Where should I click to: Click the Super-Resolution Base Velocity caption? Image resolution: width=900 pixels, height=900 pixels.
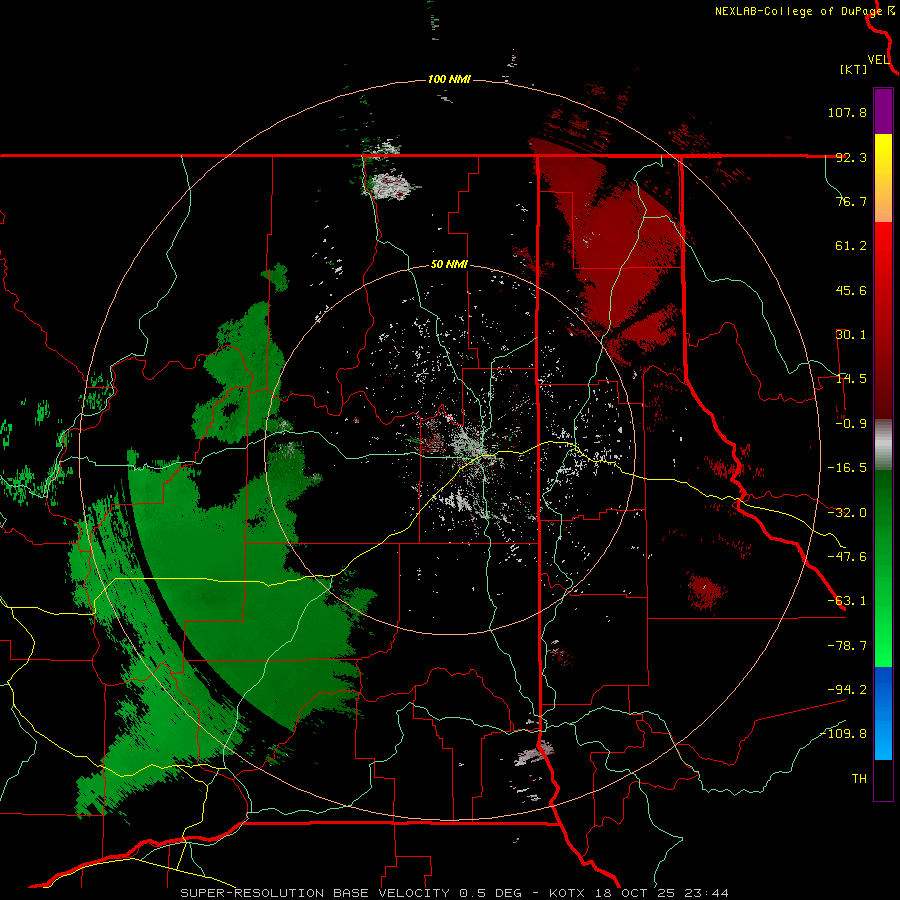[x=455, y=893]
